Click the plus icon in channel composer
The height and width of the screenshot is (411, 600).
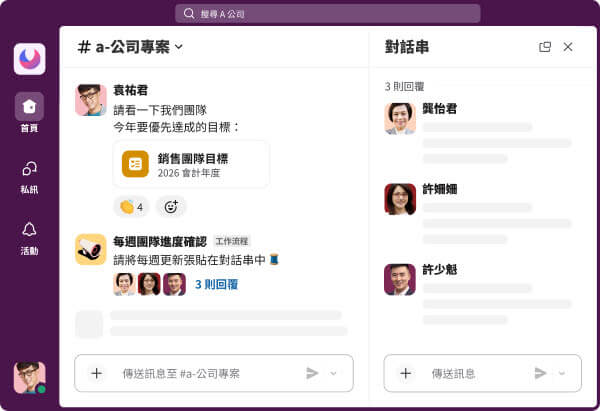pyautogui.click(x=96, y=373)
